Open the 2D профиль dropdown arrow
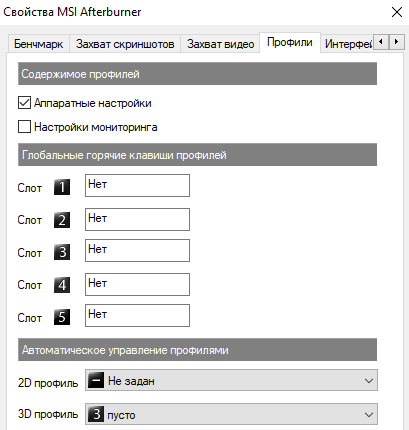 [x=369, y=380]
